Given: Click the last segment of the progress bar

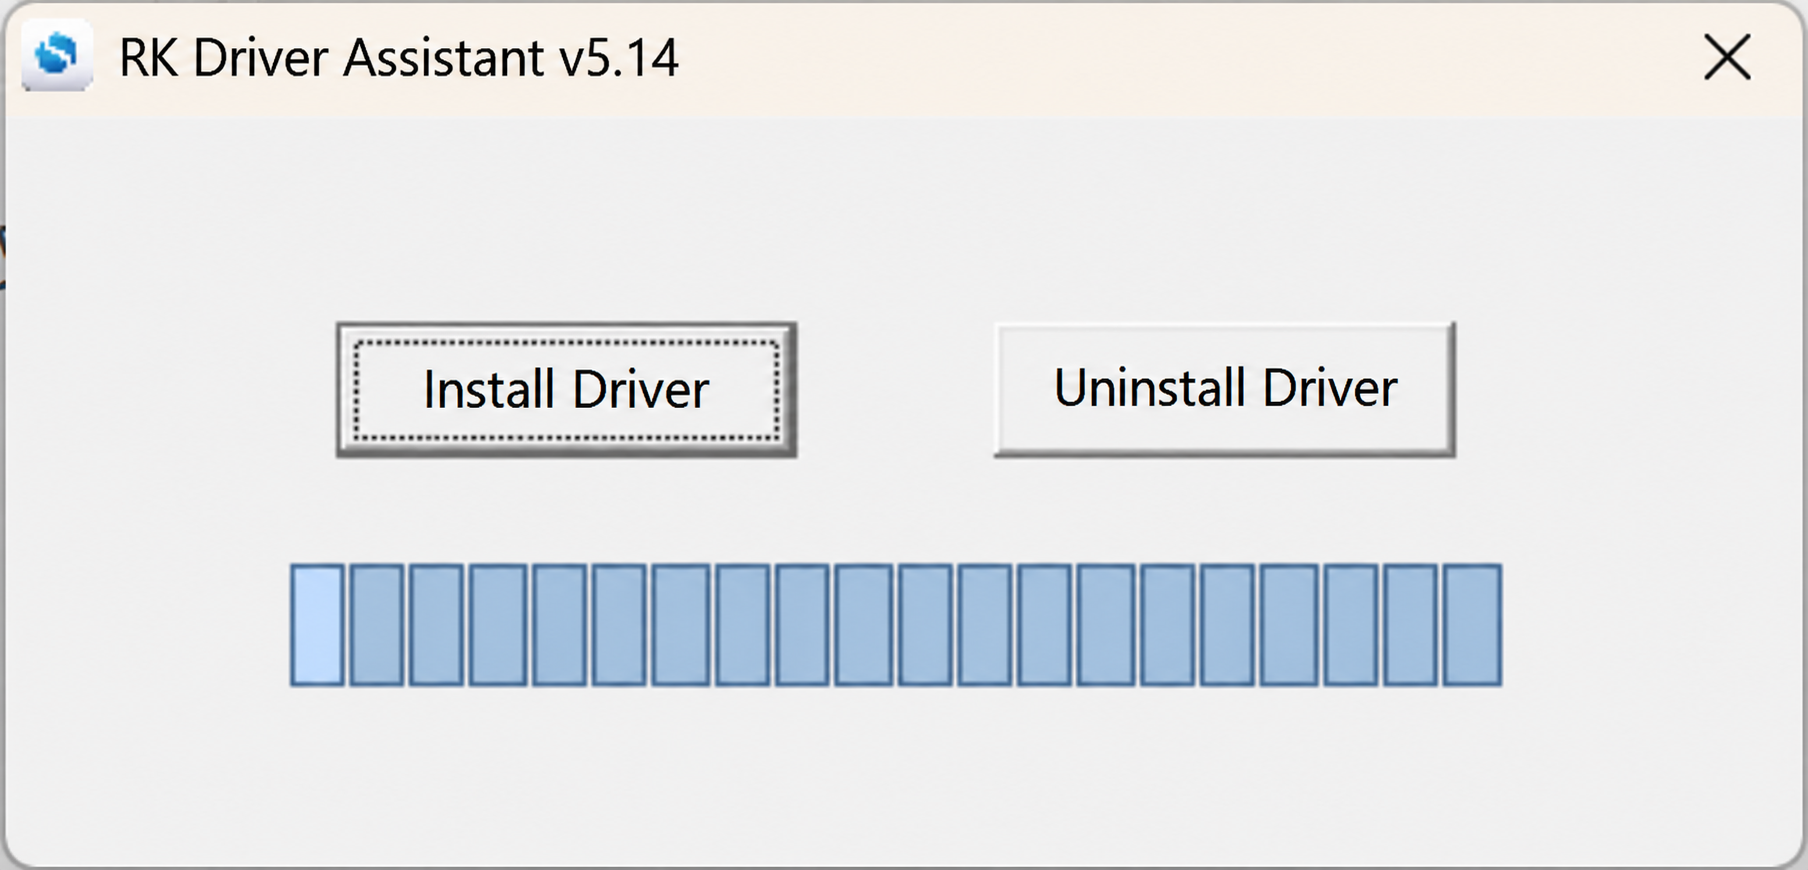Looking at the screenshot, I should tap(1472, 625).
